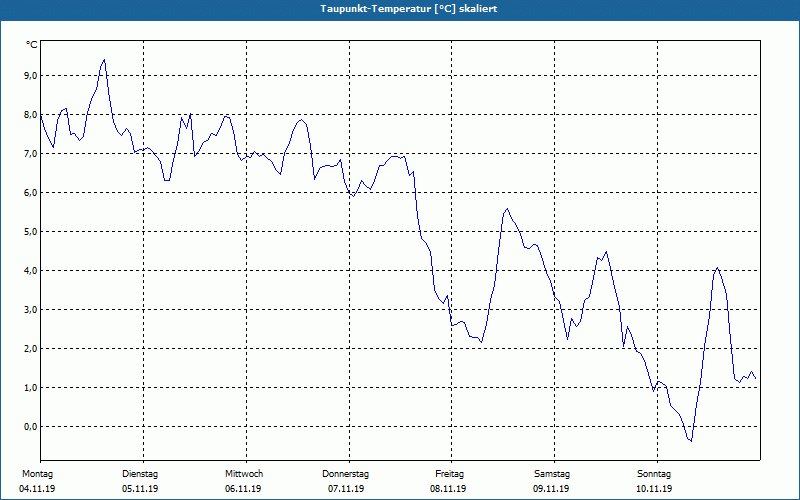Click the date 06.11.19

243,489
